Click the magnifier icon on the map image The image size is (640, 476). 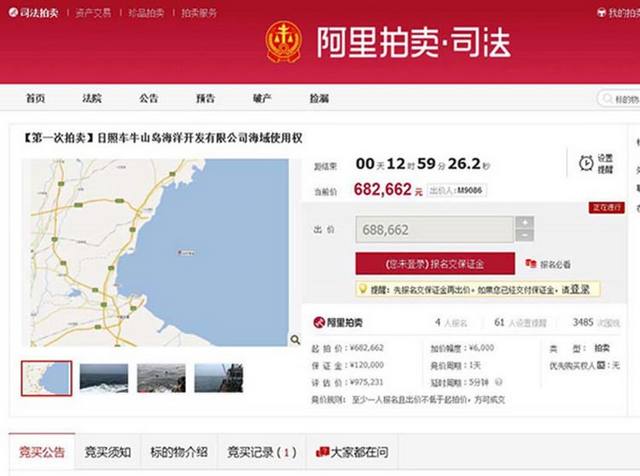point(295,340)
